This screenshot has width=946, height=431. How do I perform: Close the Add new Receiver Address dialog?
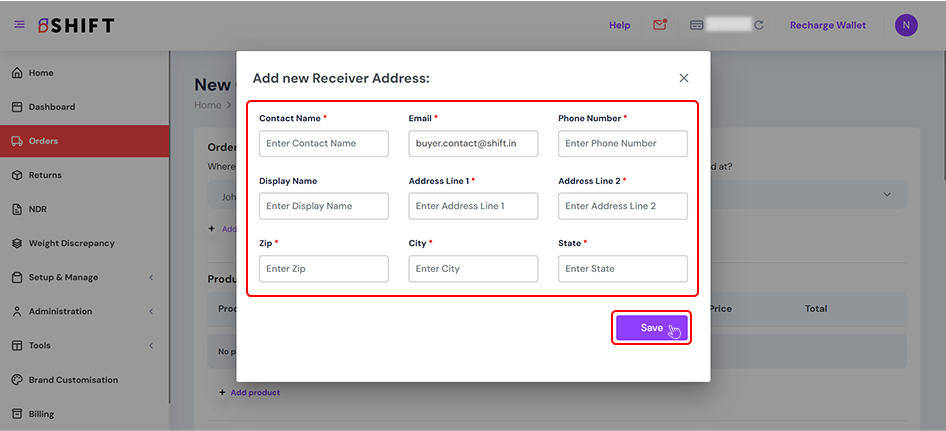coord(684,78)
